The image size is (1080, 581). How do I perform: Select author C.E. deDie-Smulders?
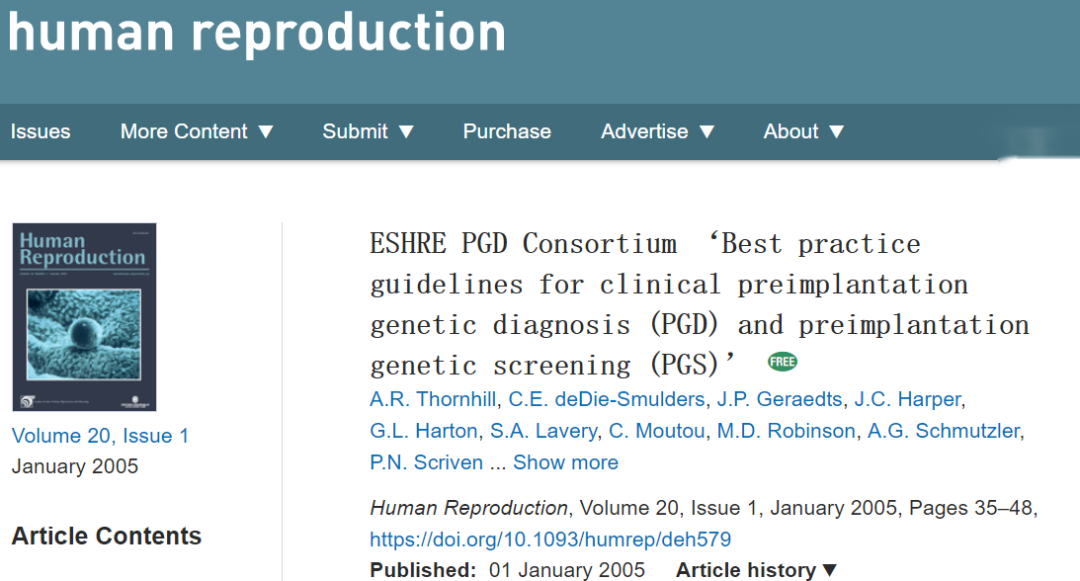click(607, 399)
